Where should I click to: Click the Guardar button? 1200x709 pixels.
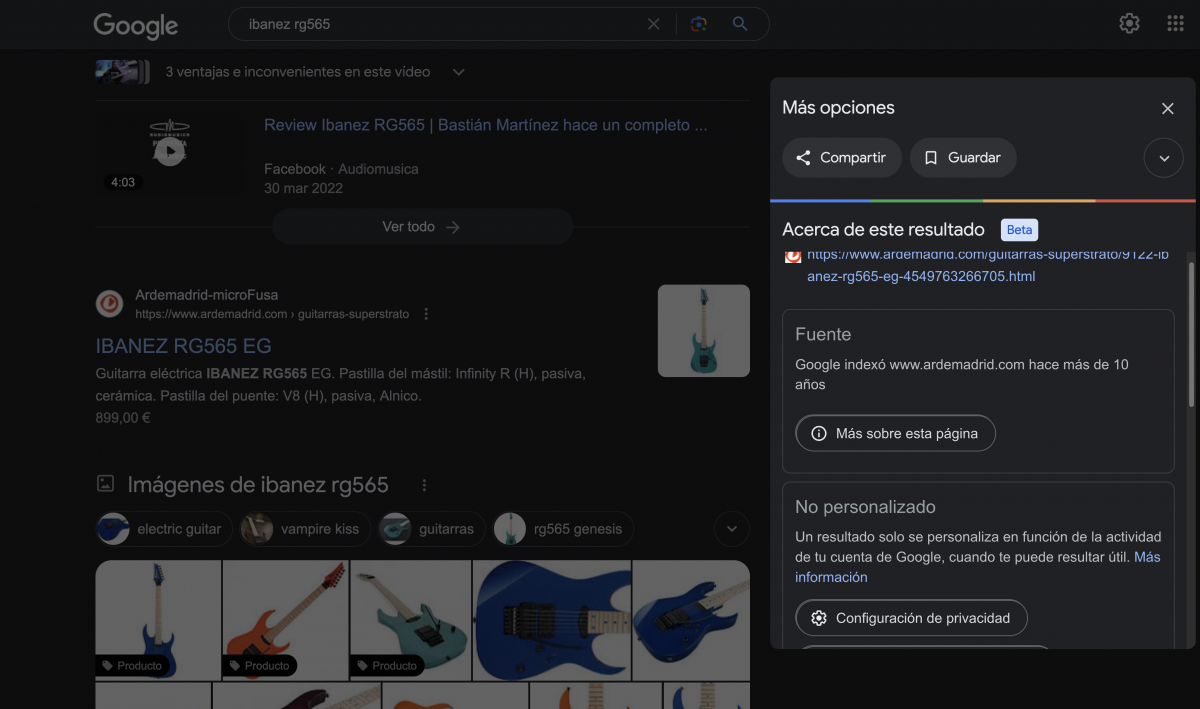point(963,158)
